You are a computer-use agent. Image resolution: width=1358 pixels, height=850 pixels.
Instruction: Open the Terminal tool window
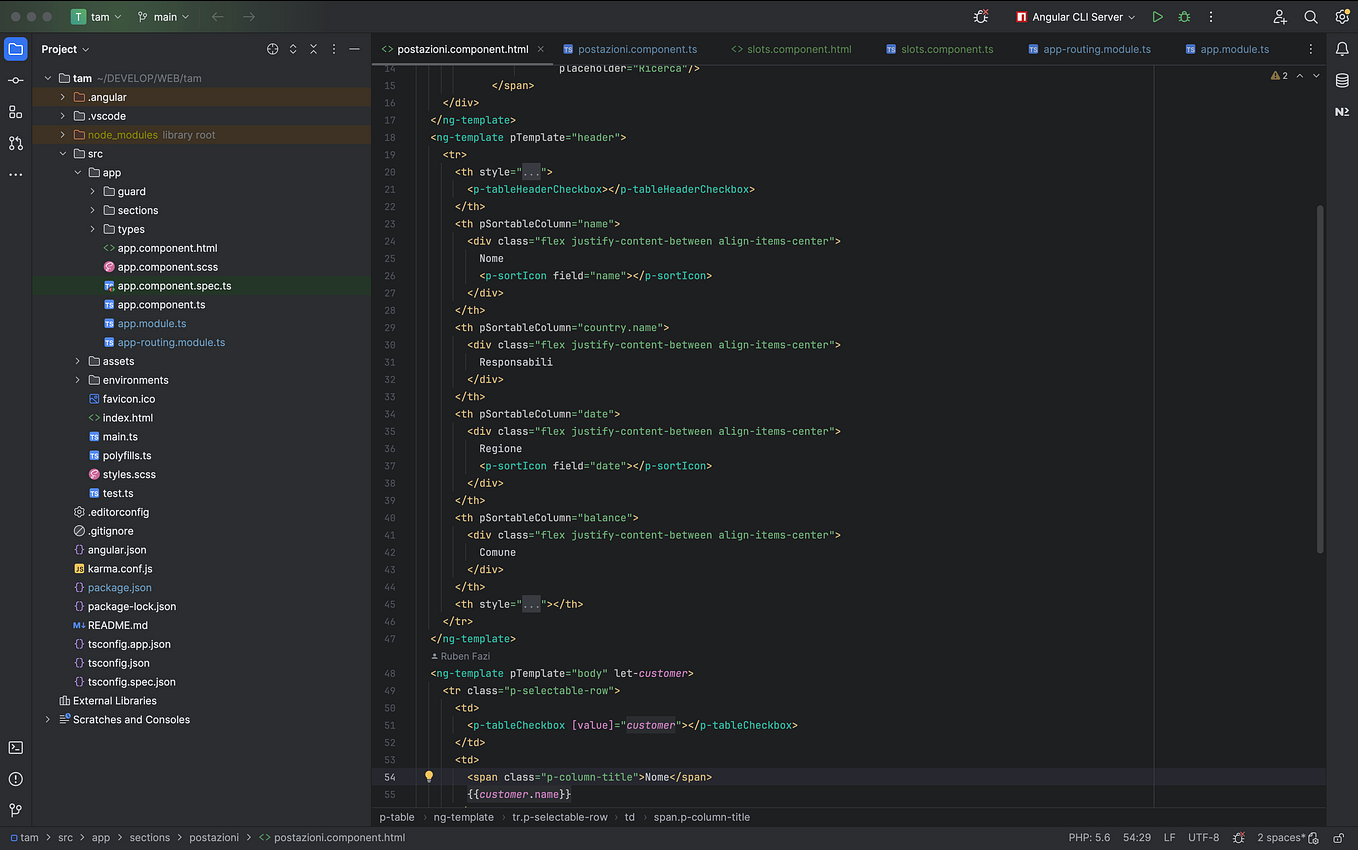15,748
